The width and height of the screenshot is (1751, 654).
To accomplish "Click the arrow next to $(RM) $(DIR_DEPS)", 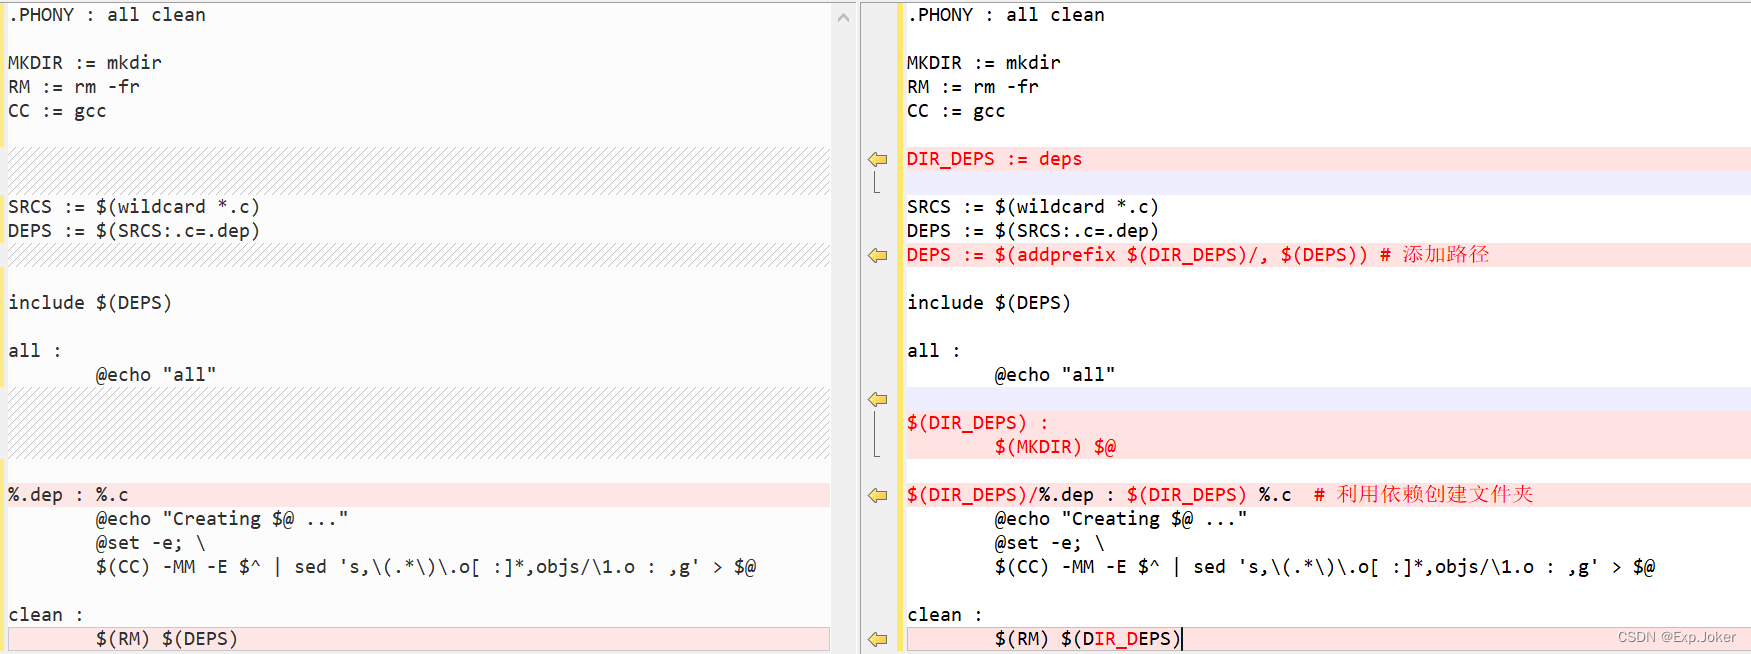I will pyautogui.click(x=878, y=639).
